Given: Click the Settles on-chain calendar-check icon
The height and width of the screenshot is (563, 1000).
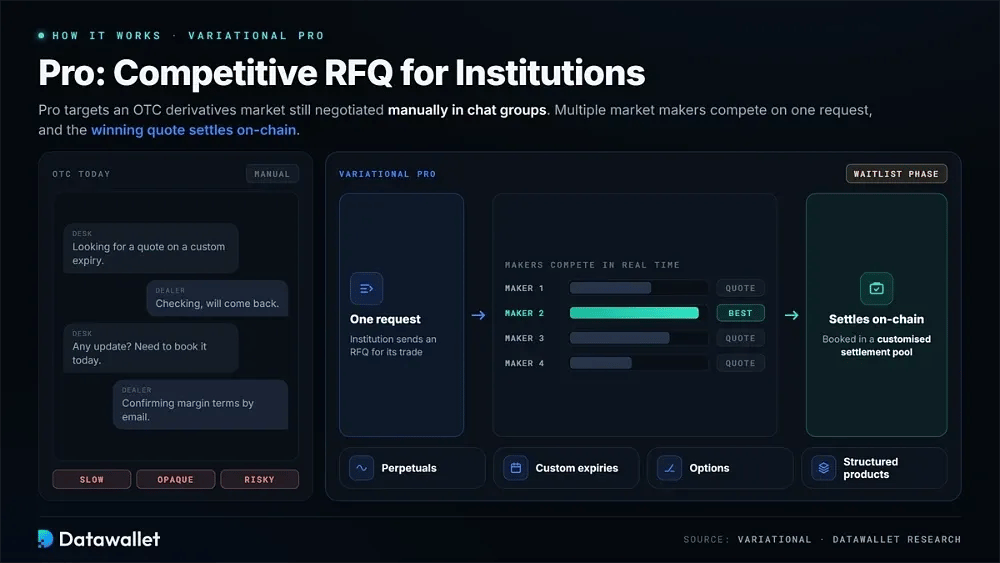Looking at the screenshot, I should click(876, 288).
